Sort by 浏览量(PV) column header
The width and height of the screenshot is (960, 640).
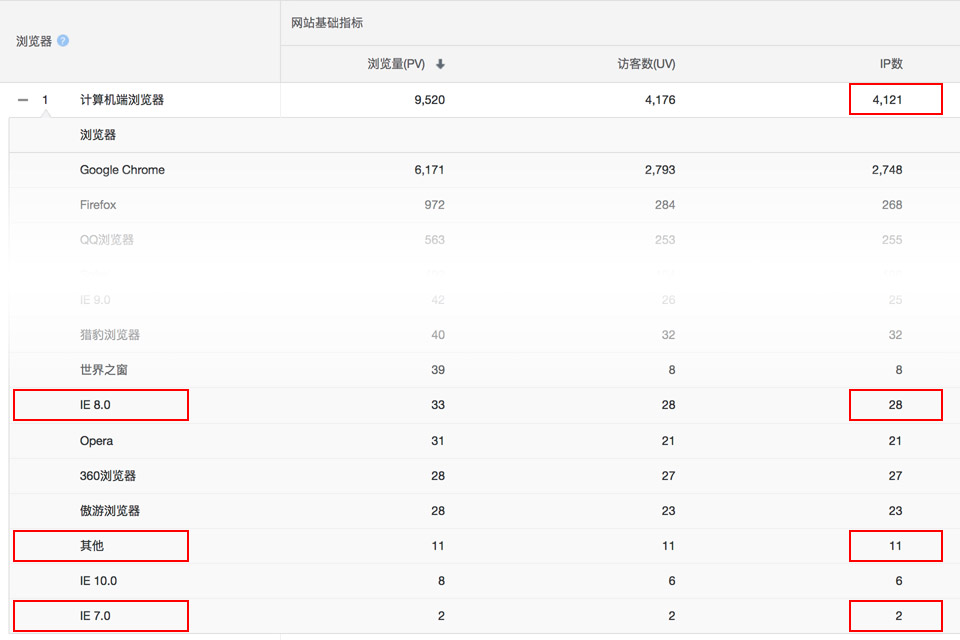pos(396,64)
